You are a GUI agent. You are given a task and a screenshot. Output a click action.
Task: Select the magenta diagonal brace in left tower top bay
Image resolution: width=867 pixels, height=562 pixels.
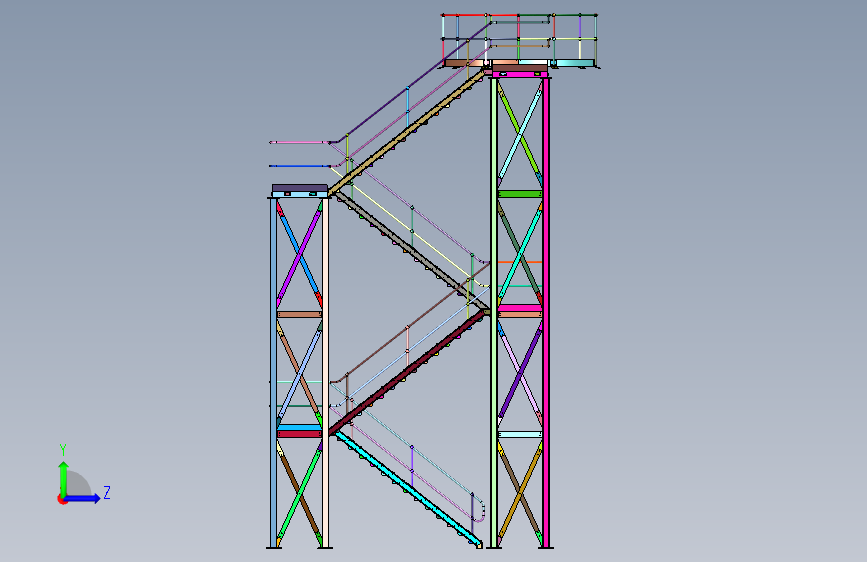click(299, 254)
